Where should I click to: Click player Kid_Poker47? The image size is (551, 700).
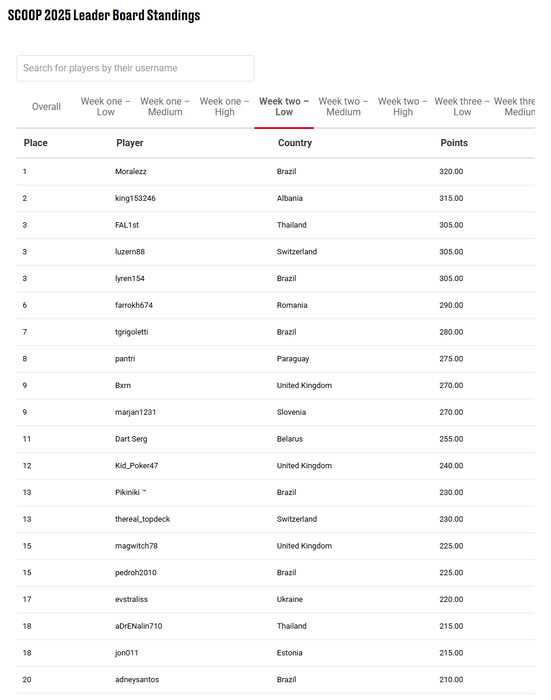pos(137,466)
